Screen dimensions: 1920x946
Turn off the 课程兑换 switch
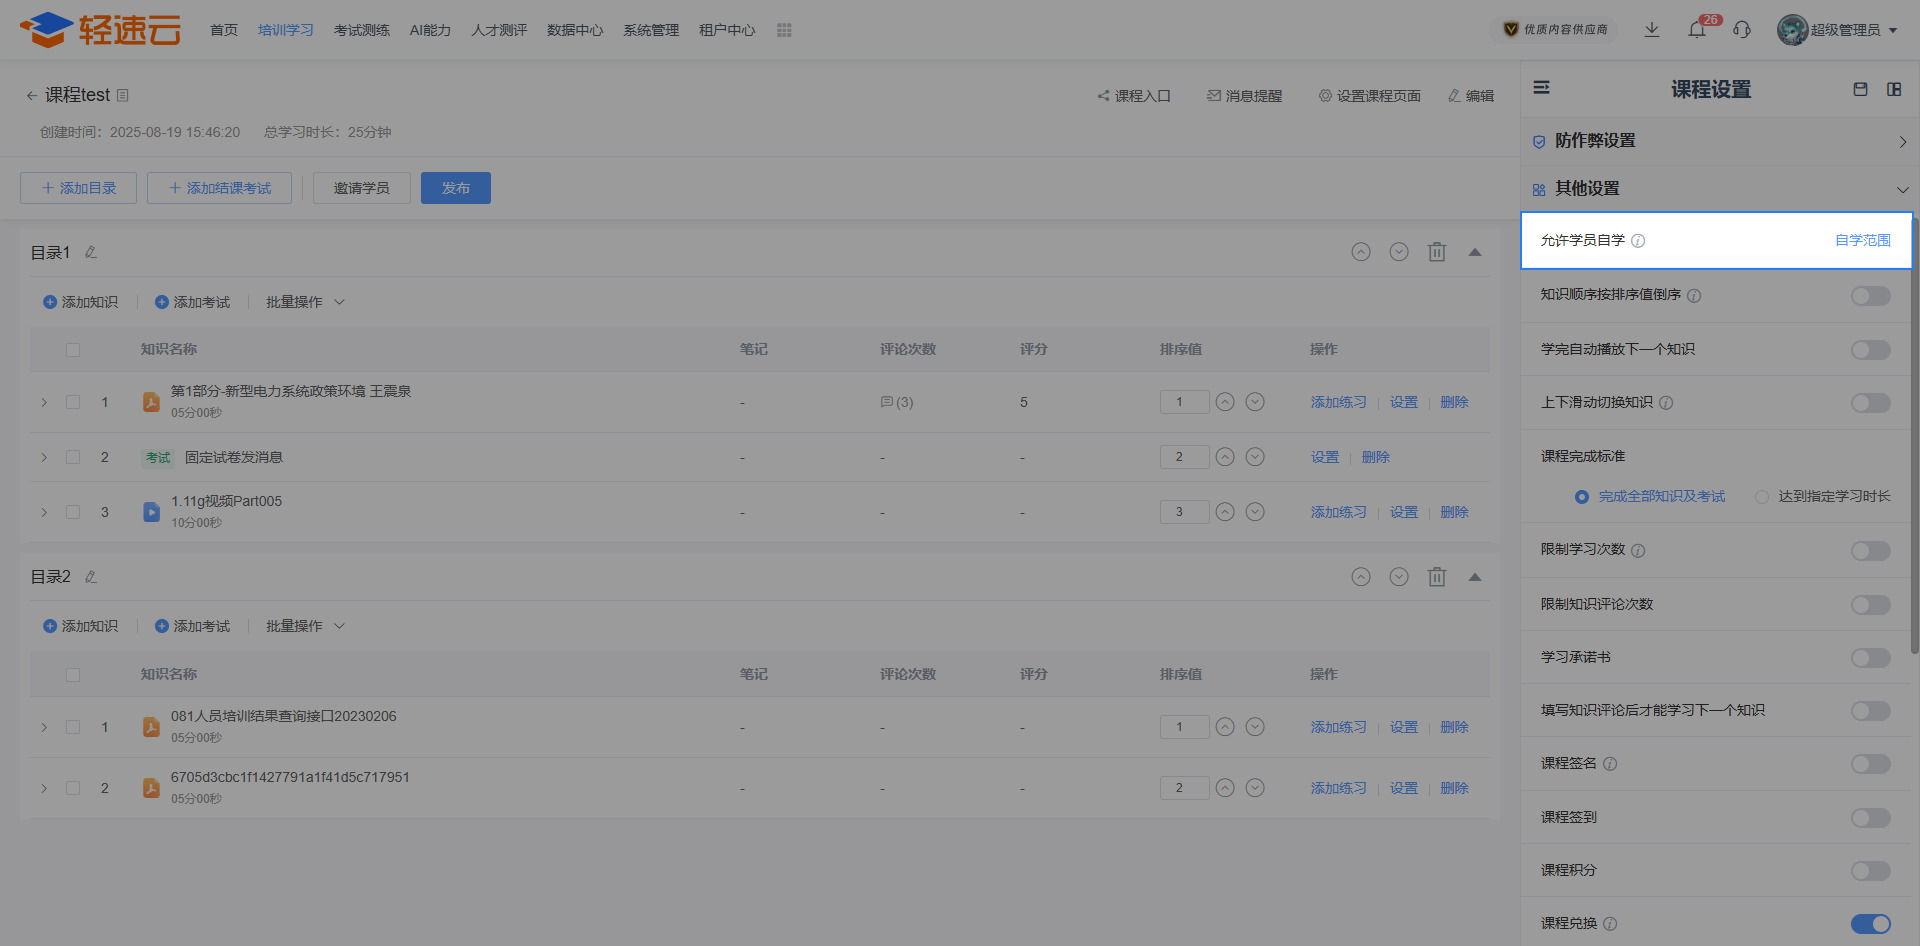click(1870, 924)
